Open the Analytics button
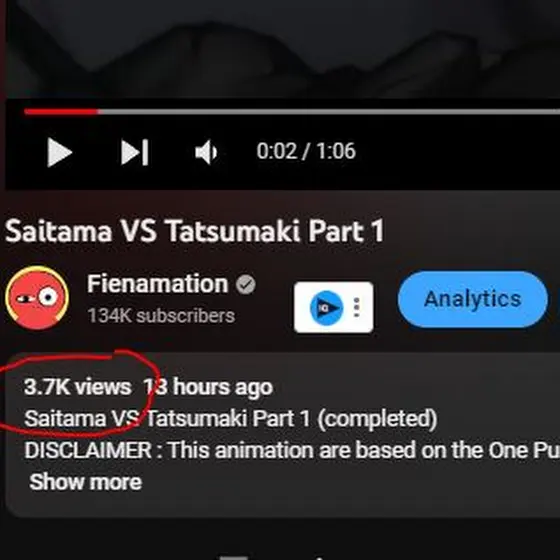 (x=472, y=299)
